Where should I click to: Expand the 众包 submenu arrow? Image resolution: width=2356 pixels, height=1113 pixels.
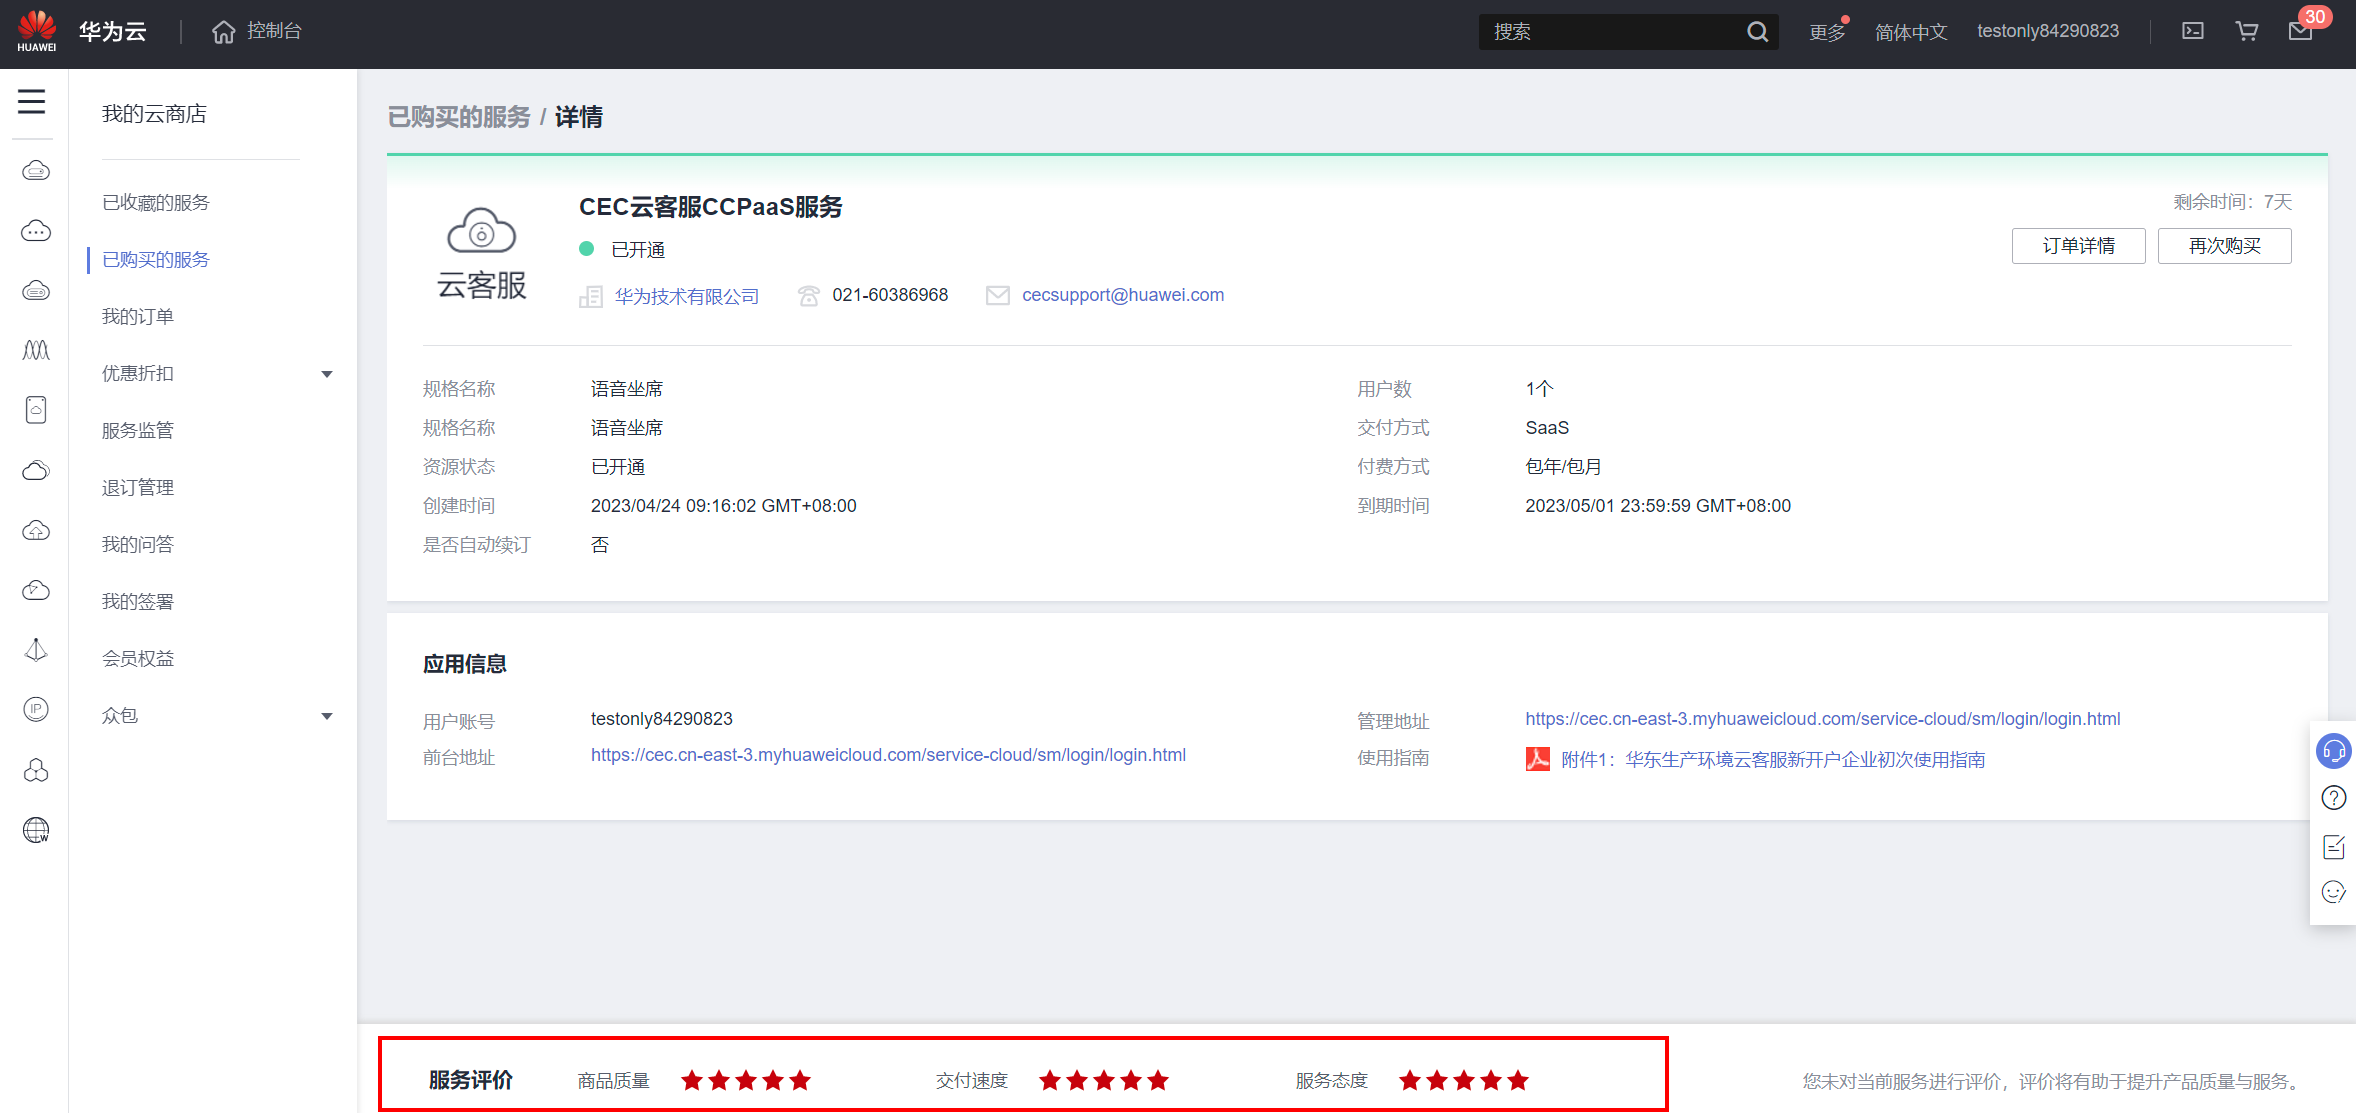pyautogui.click(x=327, y=716)
